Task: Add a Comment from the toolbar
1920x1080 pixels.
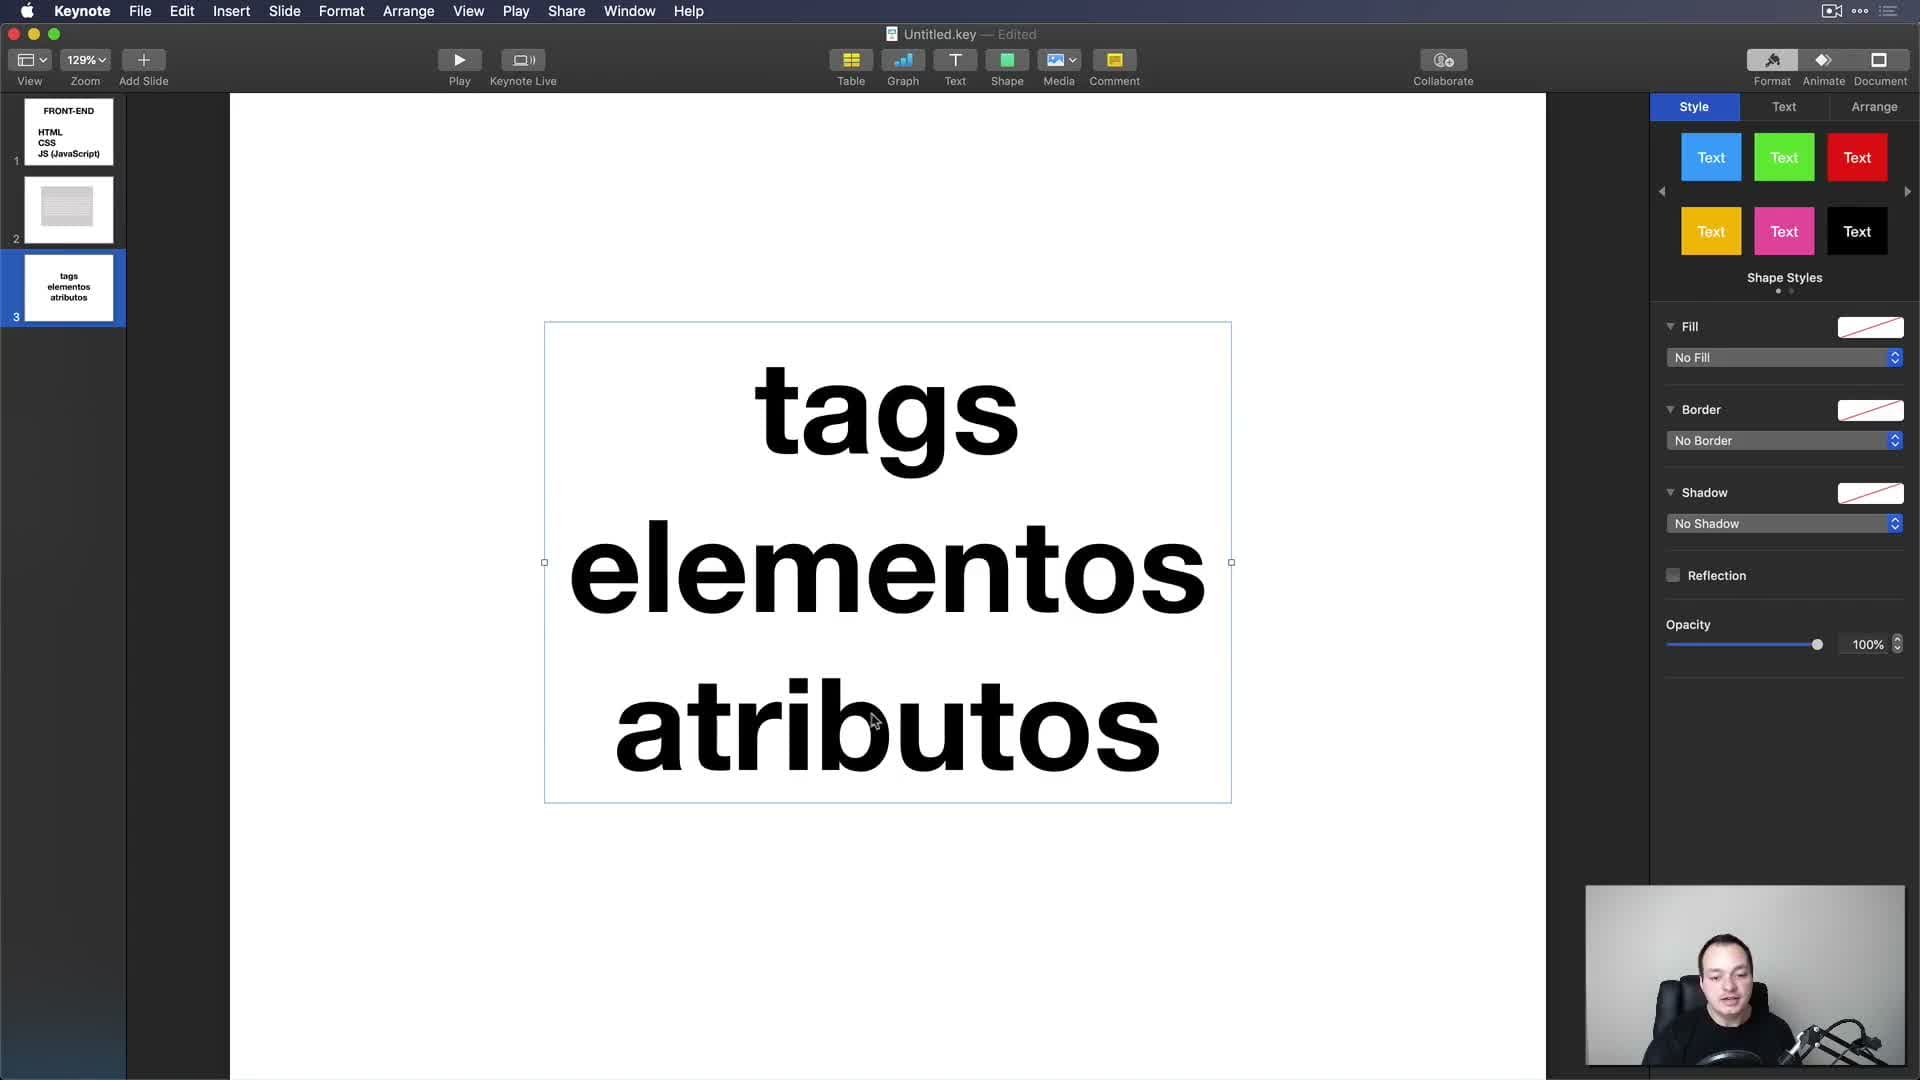Action: pos(1114,60)
